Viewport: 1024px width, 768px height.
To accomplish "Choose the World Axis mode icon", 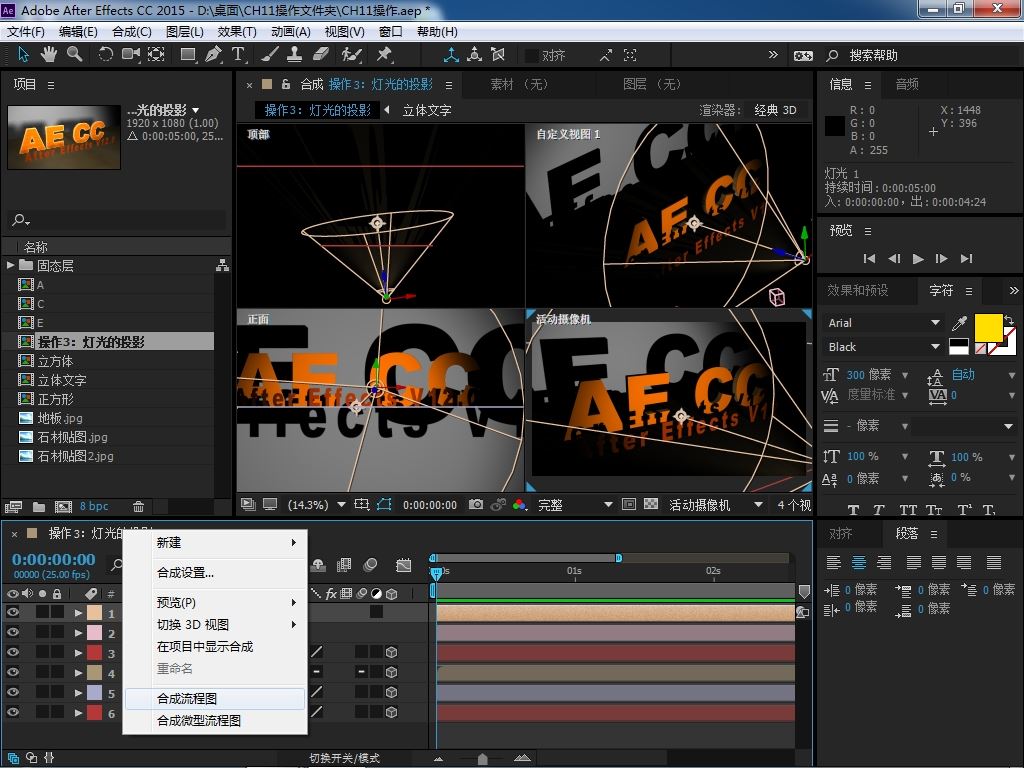I will pyautogui.click(x=475, y=55).
